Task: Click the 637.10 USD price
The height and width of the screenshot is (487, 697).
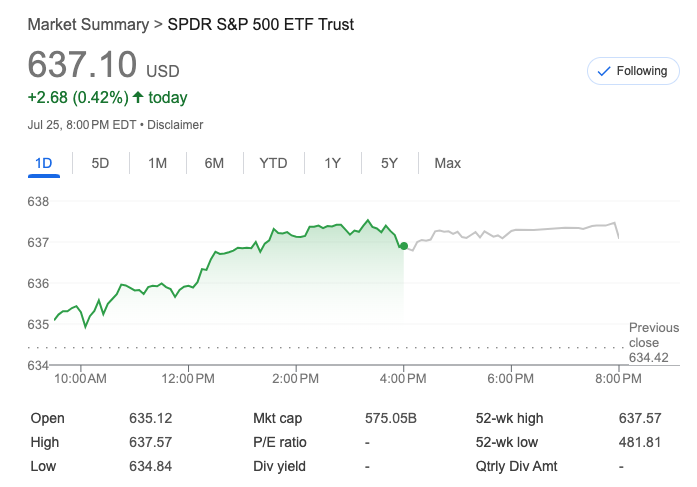Action: tap(82, 65)
